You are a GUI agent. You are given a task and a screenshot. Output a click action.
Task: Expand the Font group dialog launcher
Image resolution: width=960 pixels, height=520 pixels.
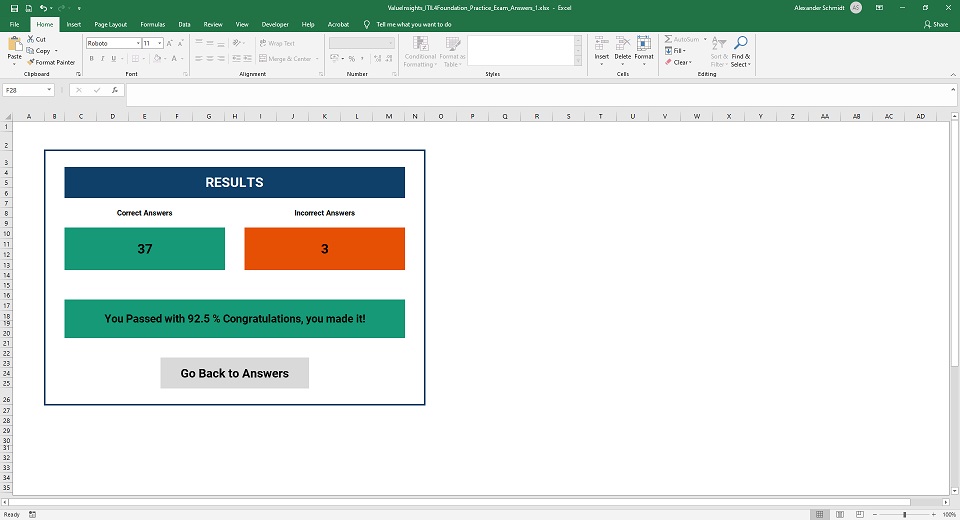click(185, 74)
